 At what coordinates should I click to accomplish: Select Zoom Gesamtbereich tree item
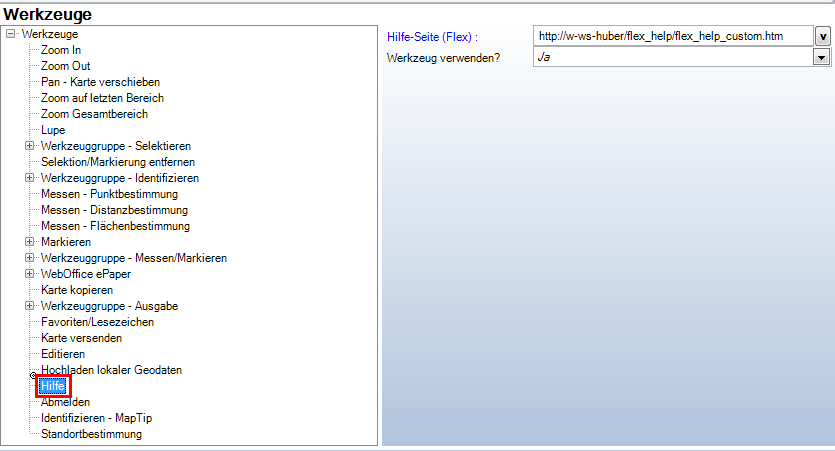(x=94, y=114)
